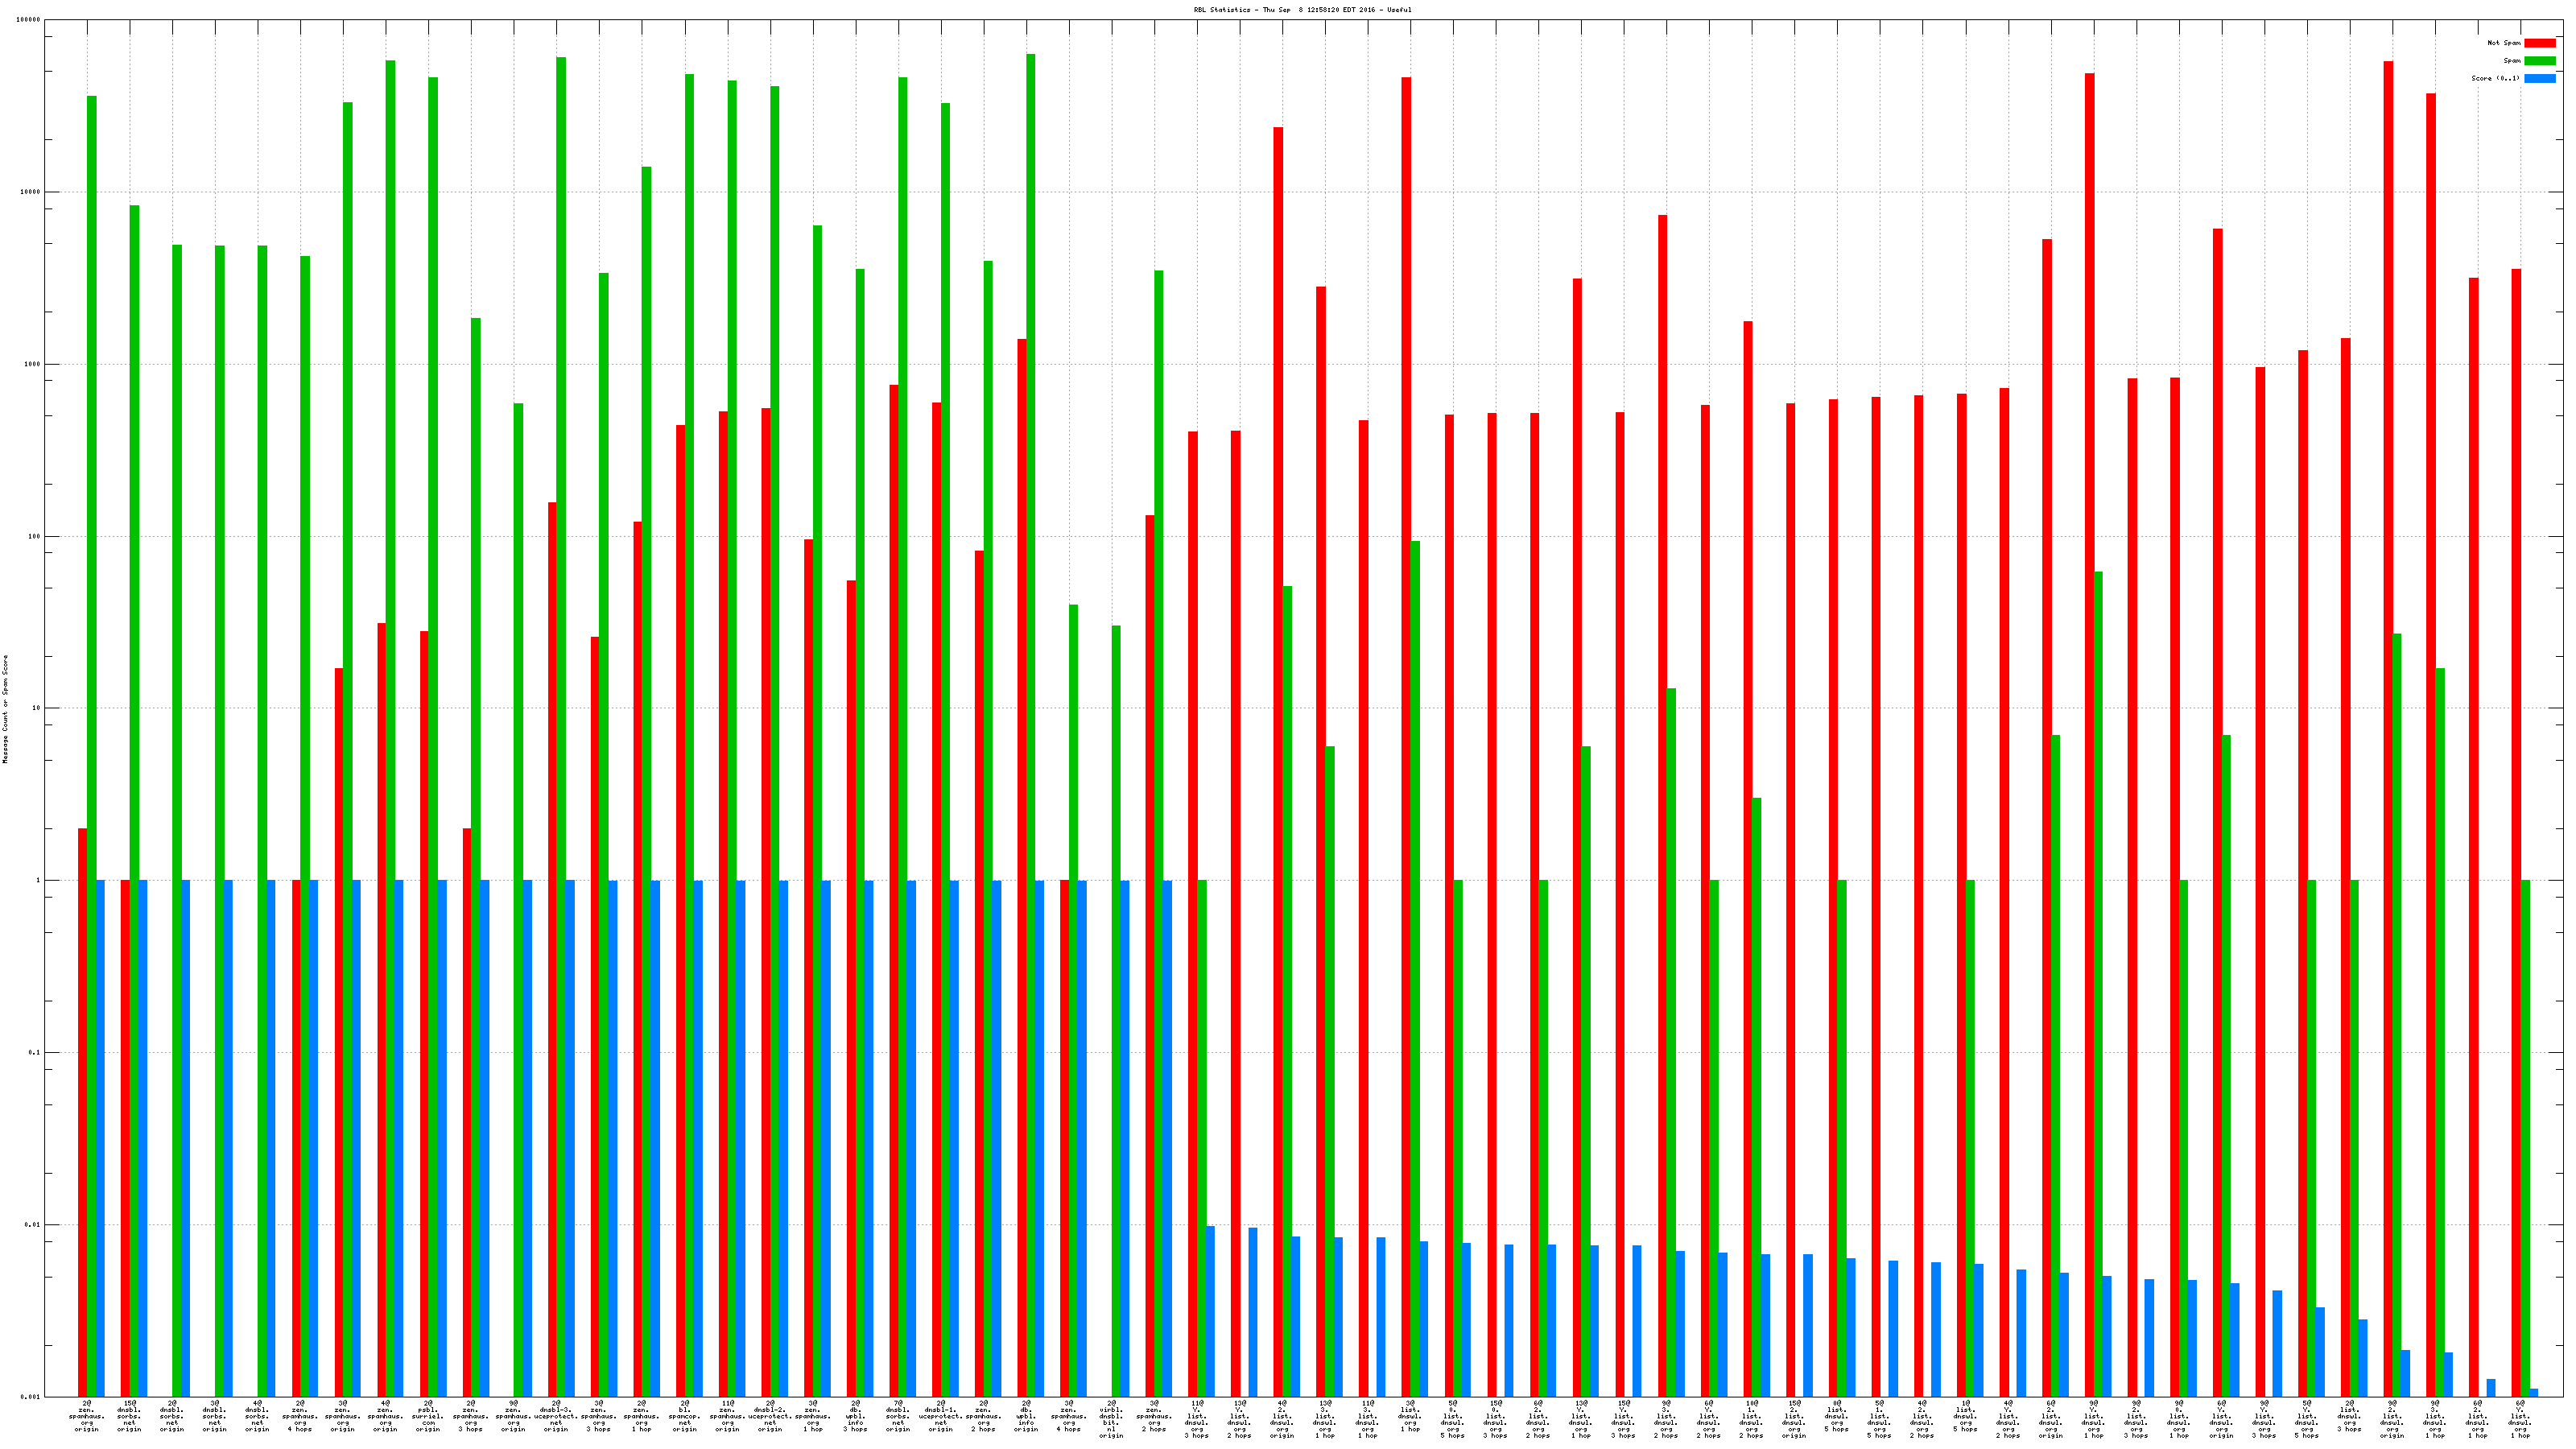The width and height of the screenshot is (2576, 1449).
Task: Click the virbl.dnsbl.bit.nl origin x-axis label
Action: pyautogui.click(x=1111, y=1418)
